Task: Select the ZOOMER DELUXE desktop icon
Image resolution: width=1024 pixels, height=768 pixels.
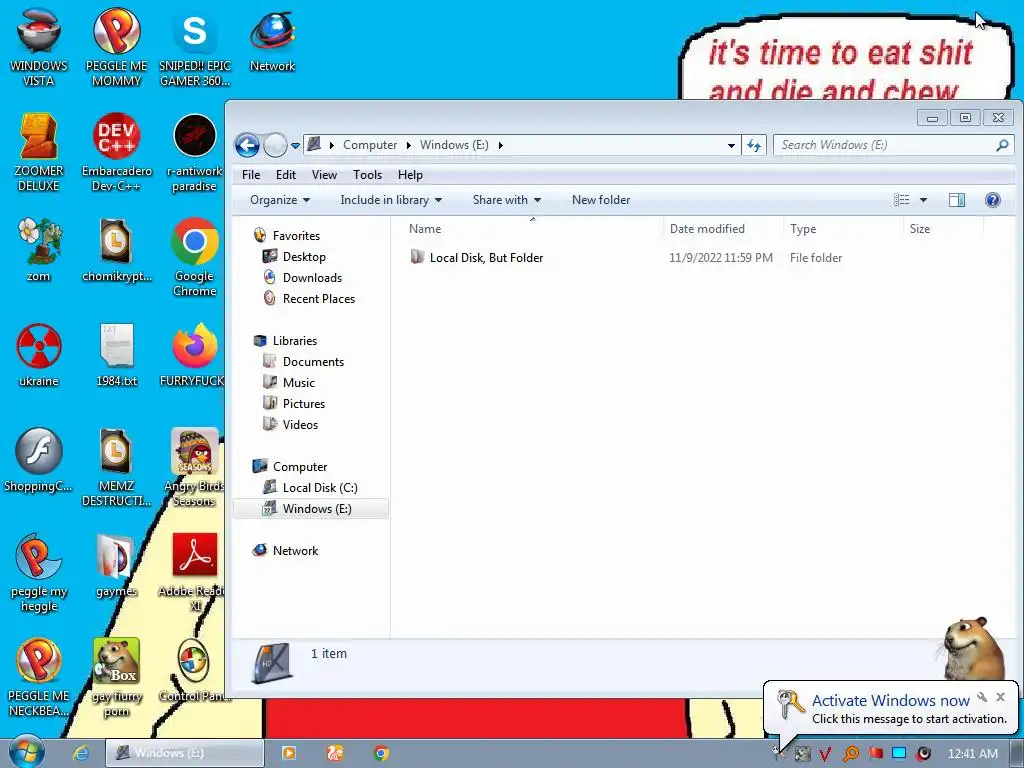Action: coord(39,153)
